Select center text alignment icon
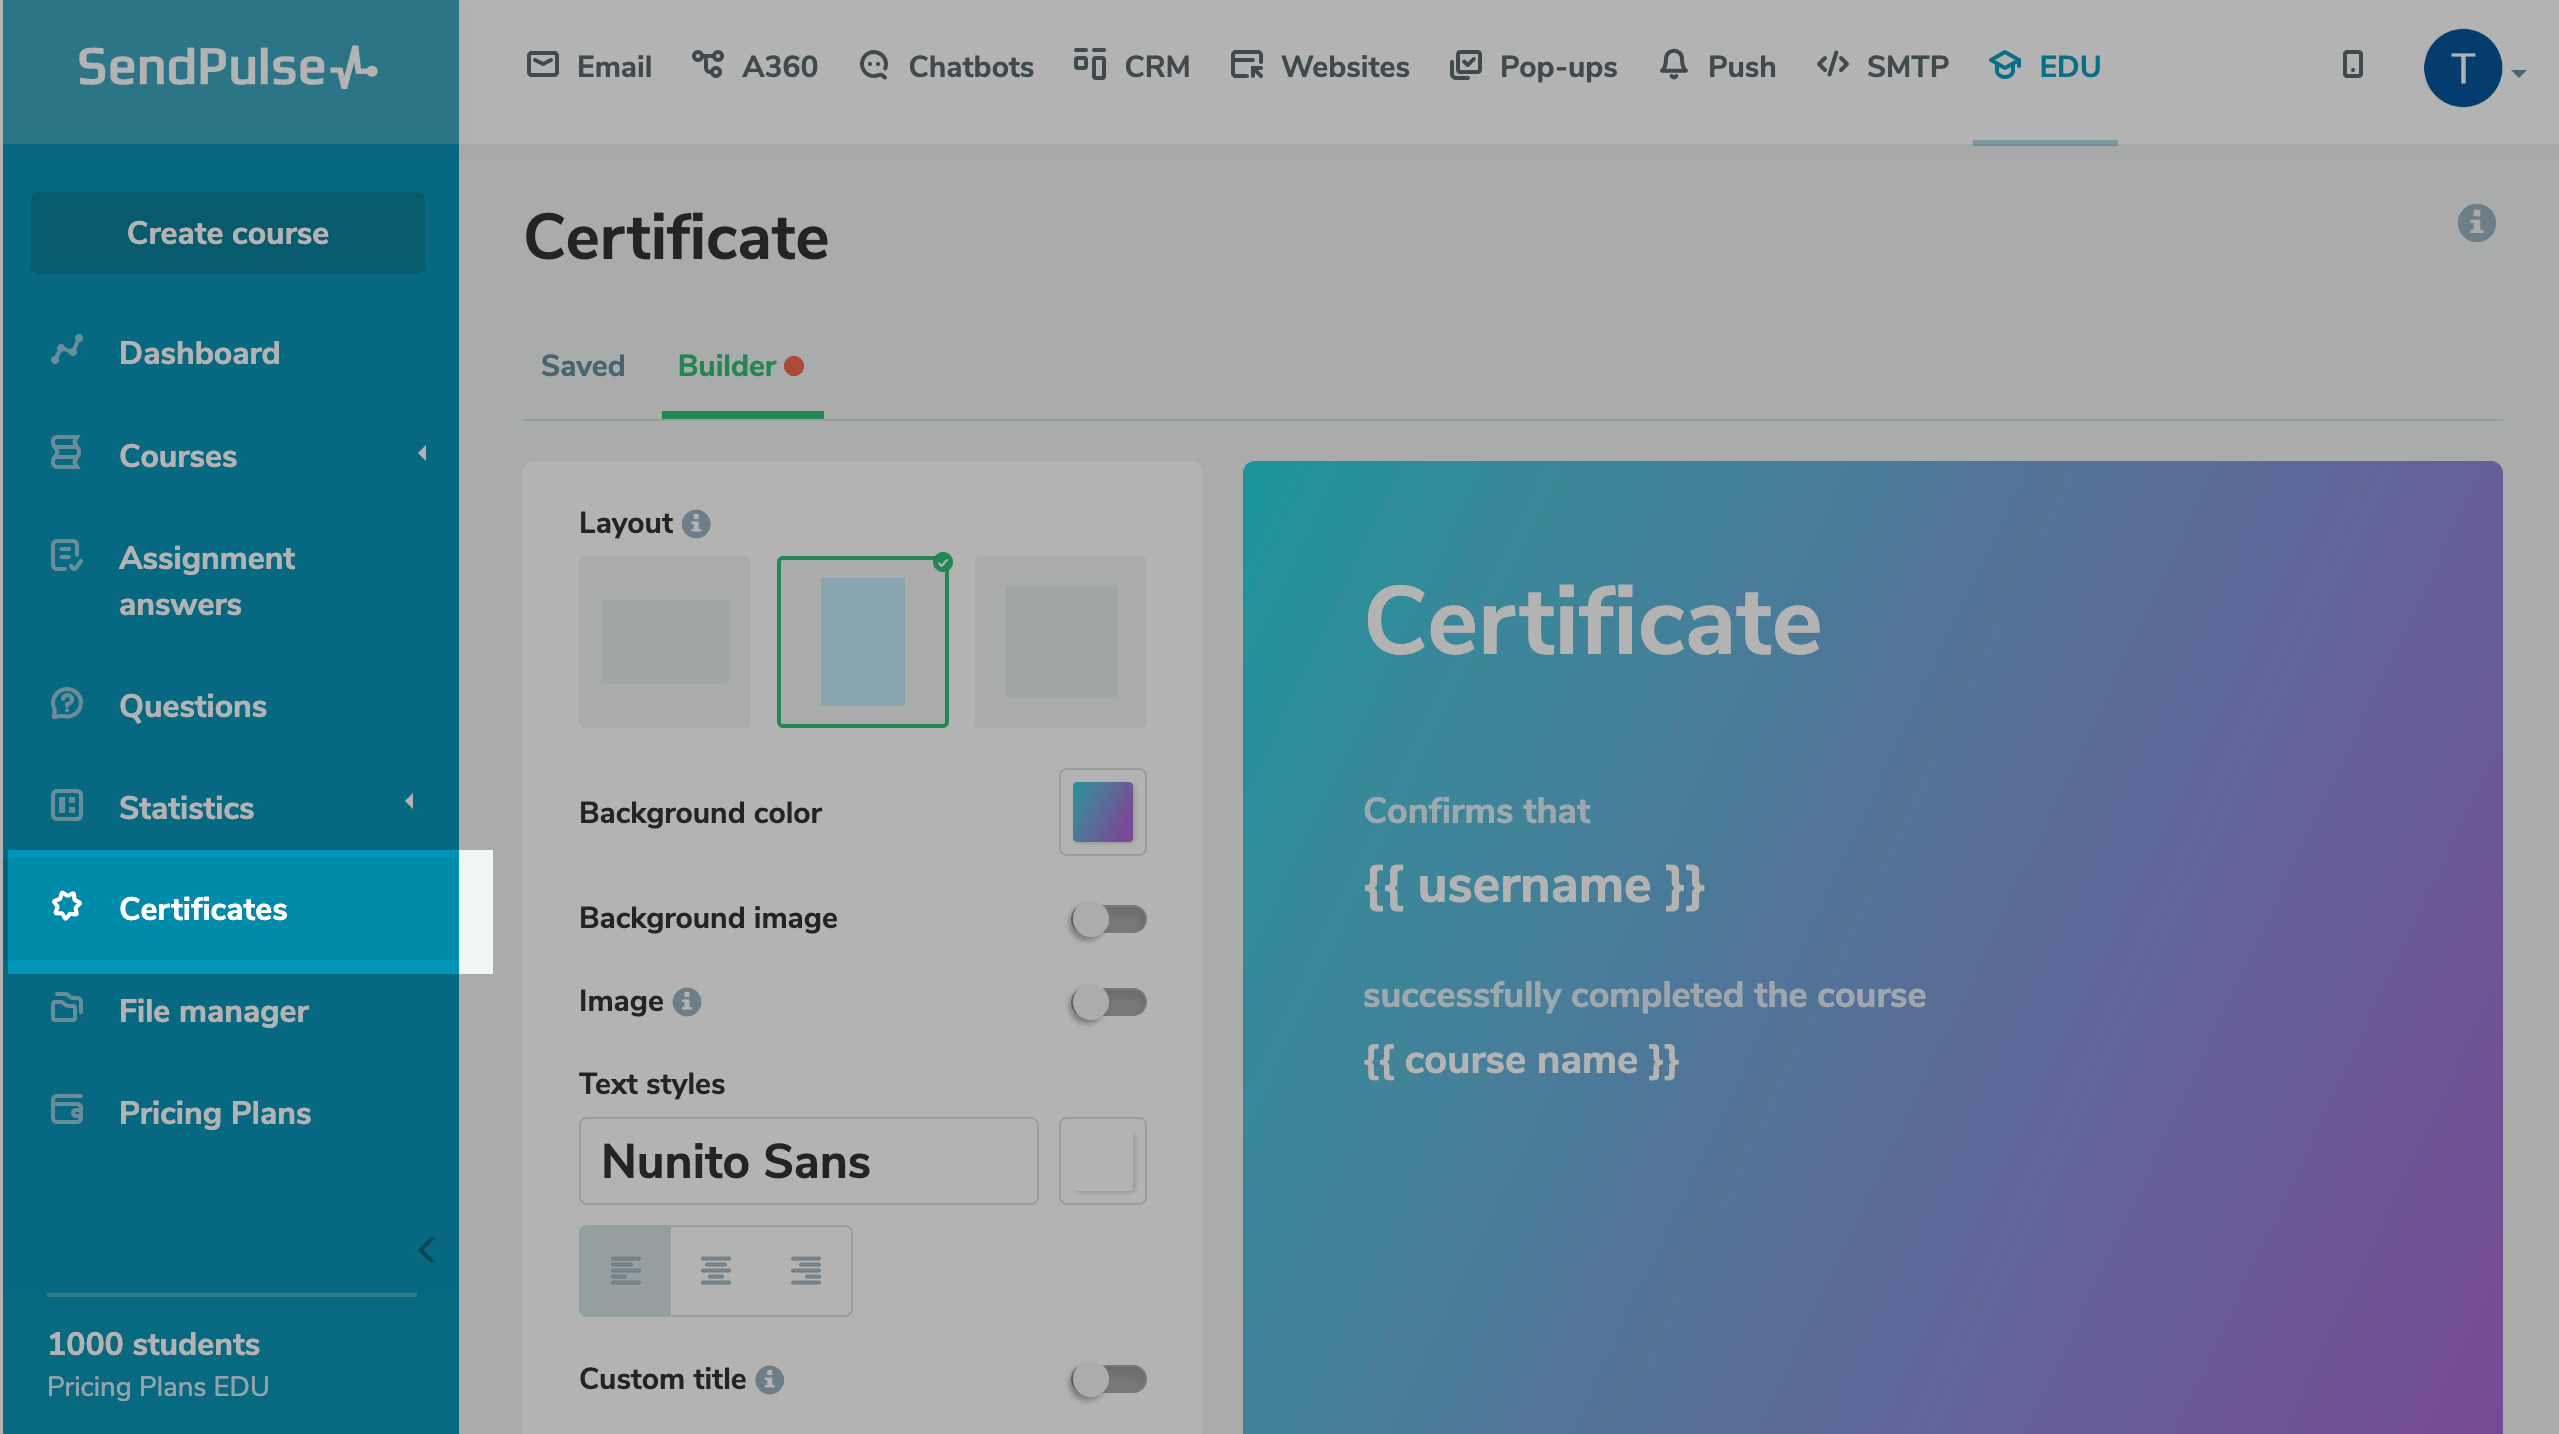This screenshot has width=2559, height=1434. [x=716, y=1270]
